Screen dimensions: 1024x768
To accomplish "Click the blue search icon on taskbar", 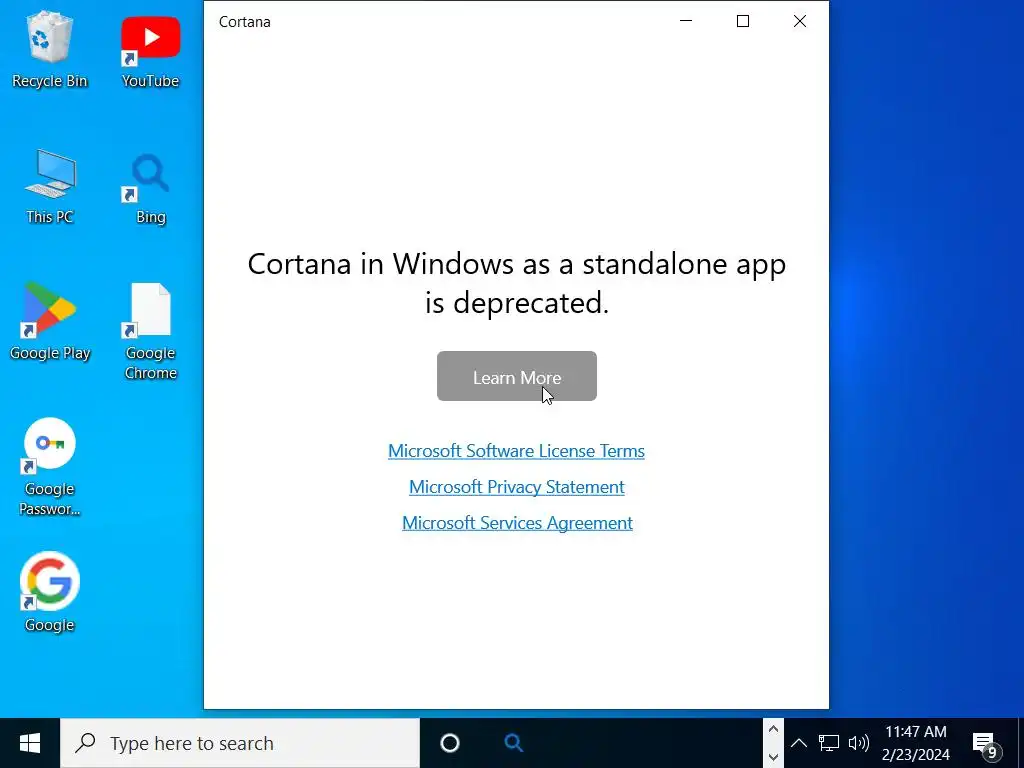I will click(513, 743).
